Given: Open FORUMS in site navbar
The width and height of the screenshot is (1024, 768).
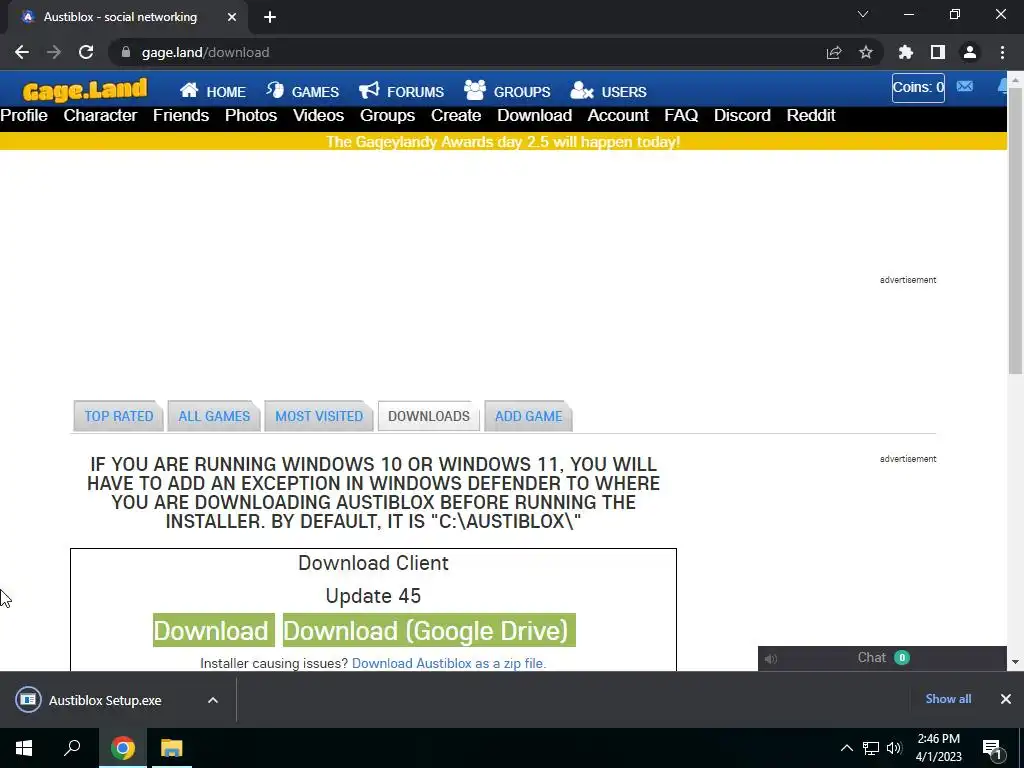Looking at the screenshot, I should pyautogui.click(x=402, y=91).
